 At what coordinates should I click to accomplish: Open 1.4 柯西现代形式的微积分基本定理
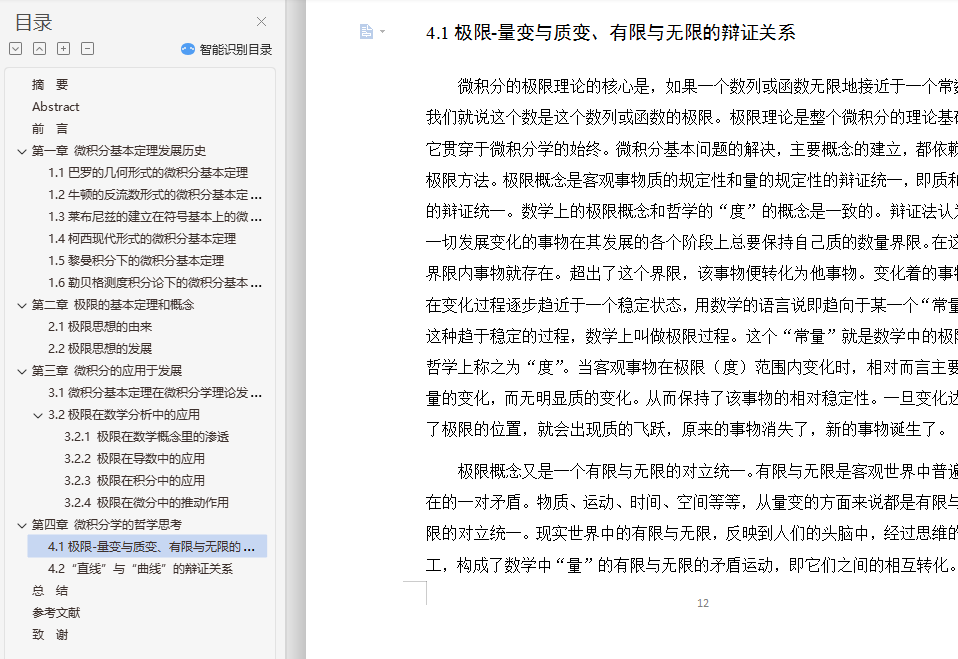[142, 239]
